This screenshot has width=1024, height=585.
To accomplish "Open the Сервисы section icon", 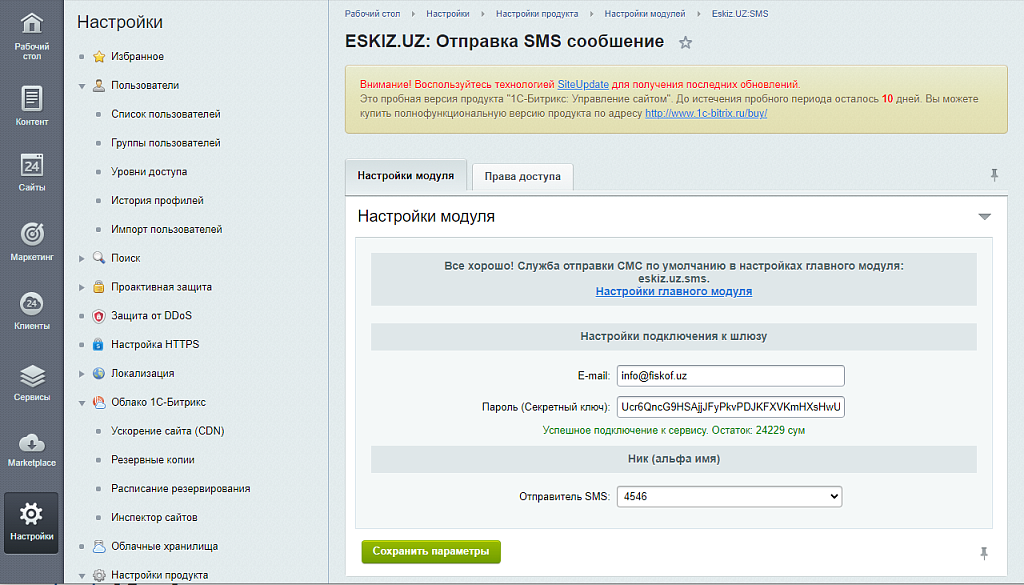I will [31, 375].
